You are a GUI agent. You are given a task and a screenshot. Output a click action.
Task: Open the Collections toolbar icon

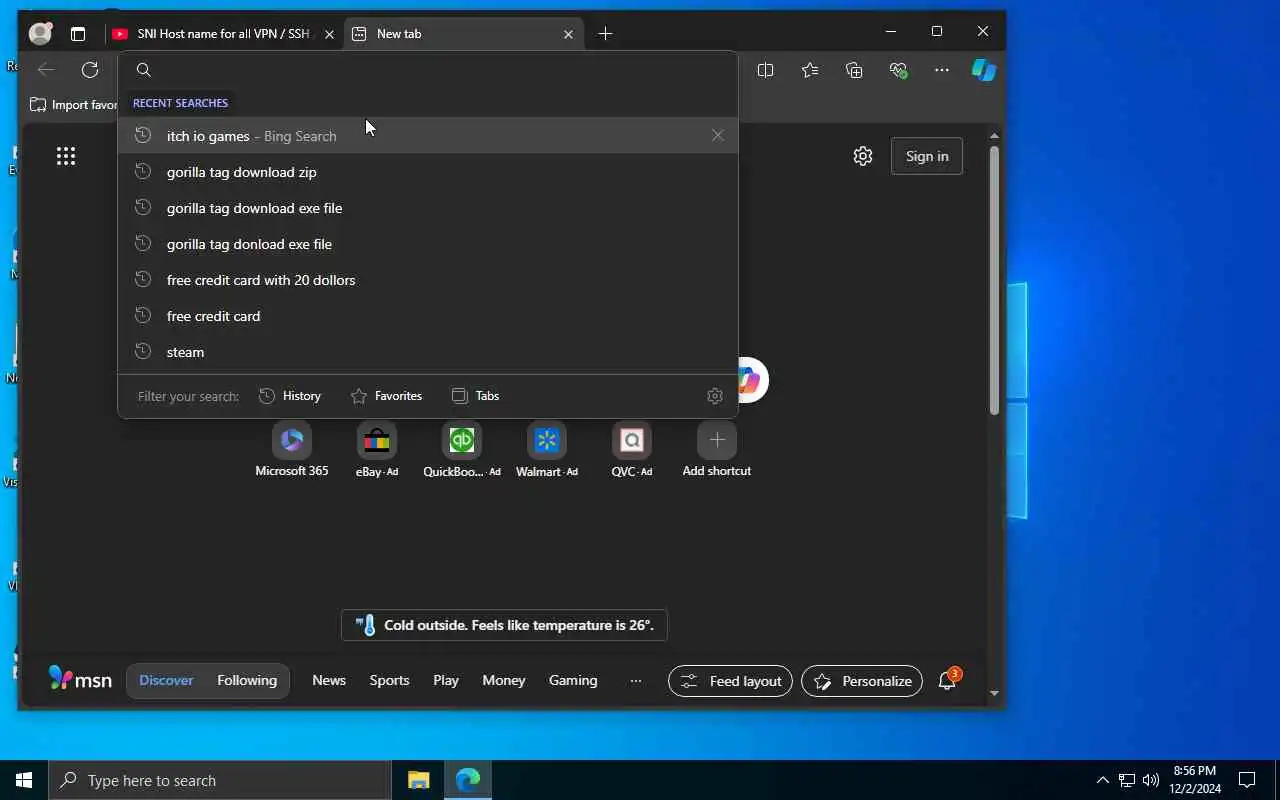pyautogui.click(x=854, y=70)
